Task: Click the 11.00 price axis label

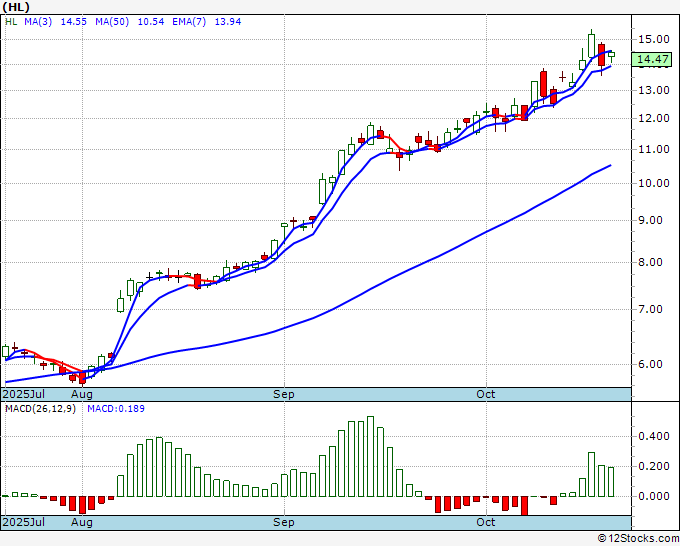Action: [654, 150]
